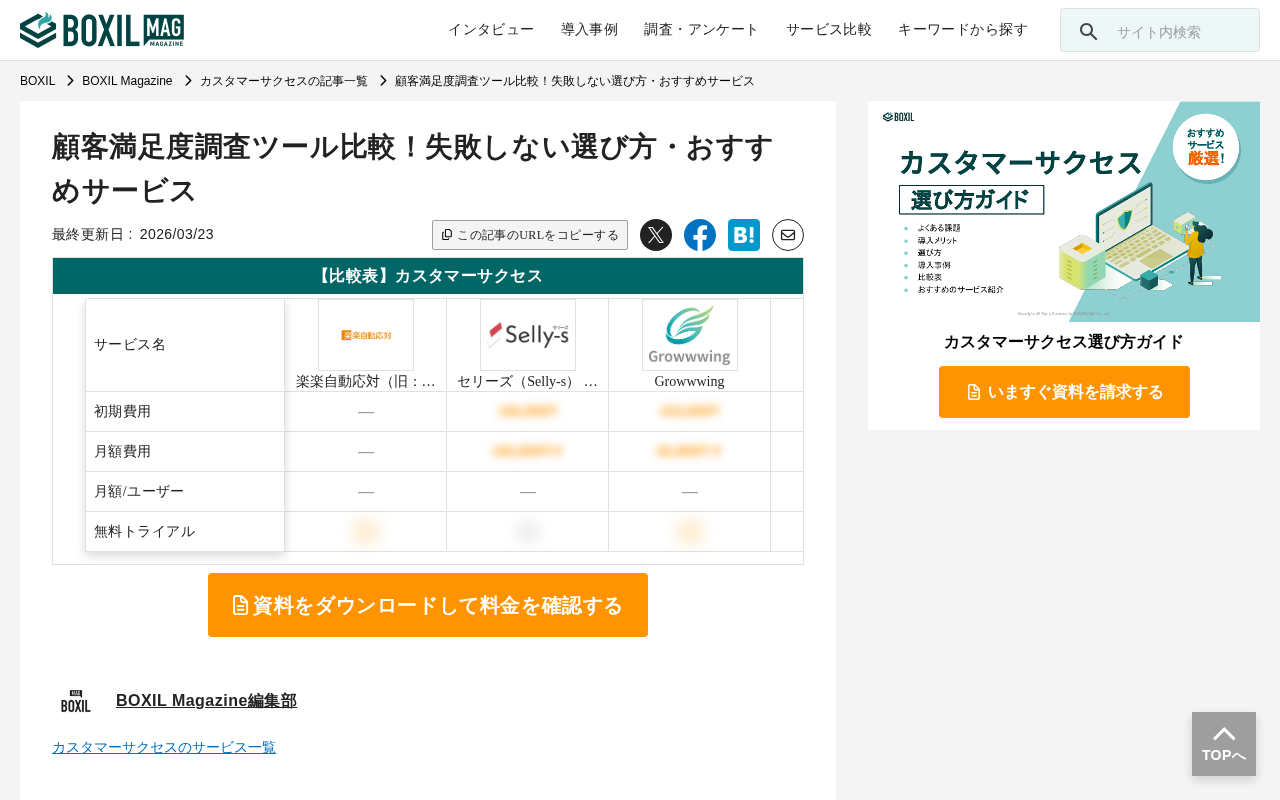Screen dimensions: 1280x800
Task: Copy article URL with この記事のURLをコピーする button
Action: [530, 235]
